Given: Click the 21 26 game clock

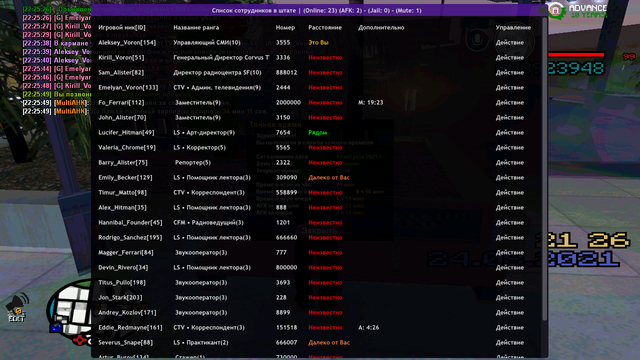Looking at the screenshot, I should click(x=583, y=240).
